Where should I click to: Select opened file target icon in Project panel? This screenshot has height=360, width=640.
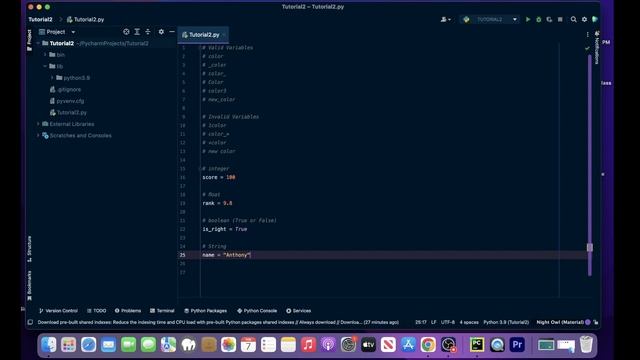pyautogui.click(x=126, y=31)
